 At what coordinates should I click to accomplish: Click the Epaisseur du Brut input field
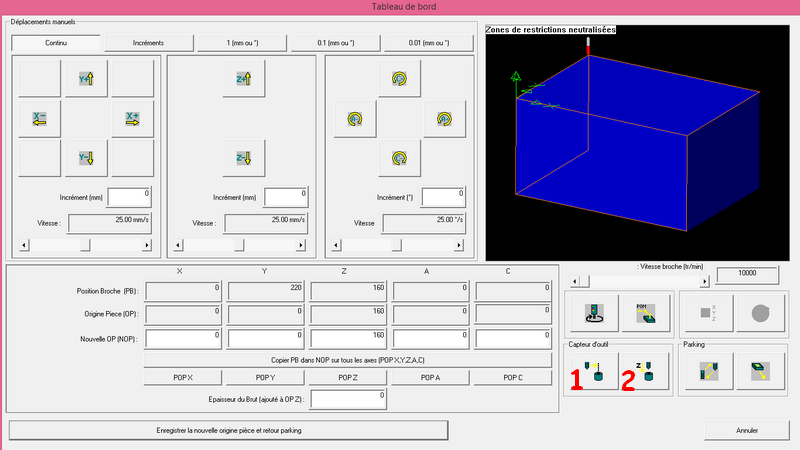click(348, 399)
